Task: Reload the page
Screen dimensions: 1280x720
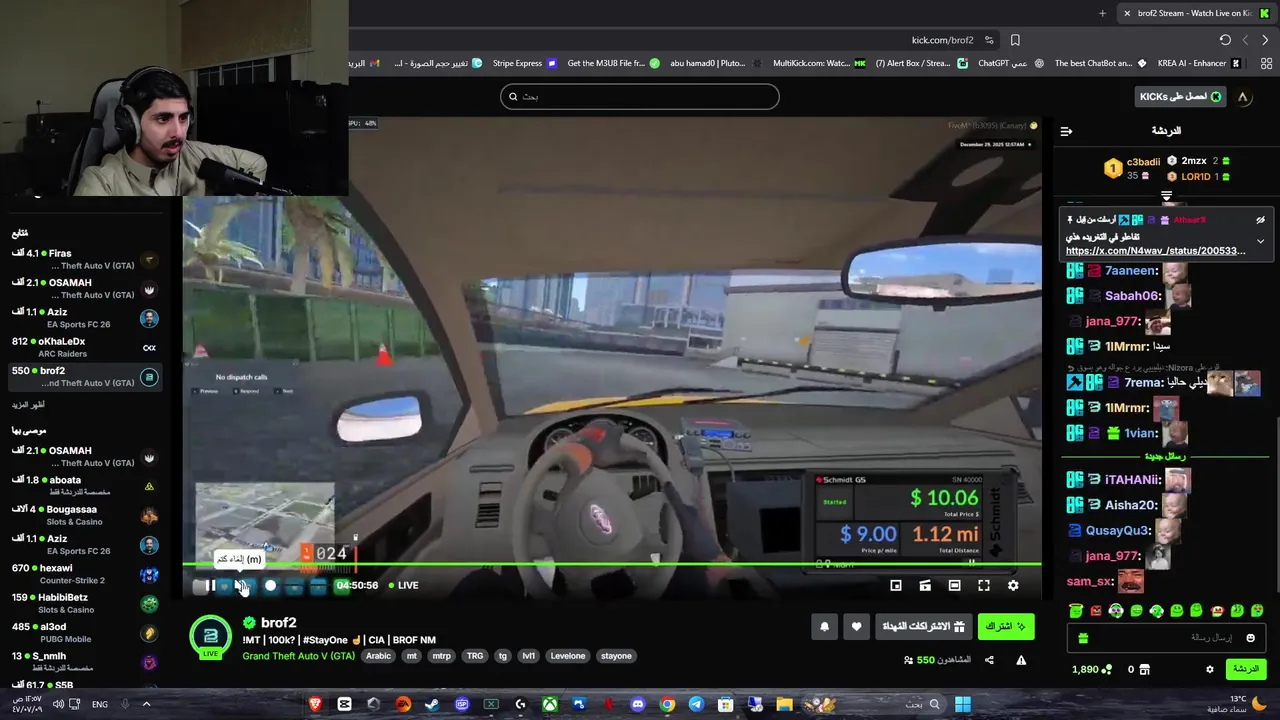Action: tap(1225, 40)
